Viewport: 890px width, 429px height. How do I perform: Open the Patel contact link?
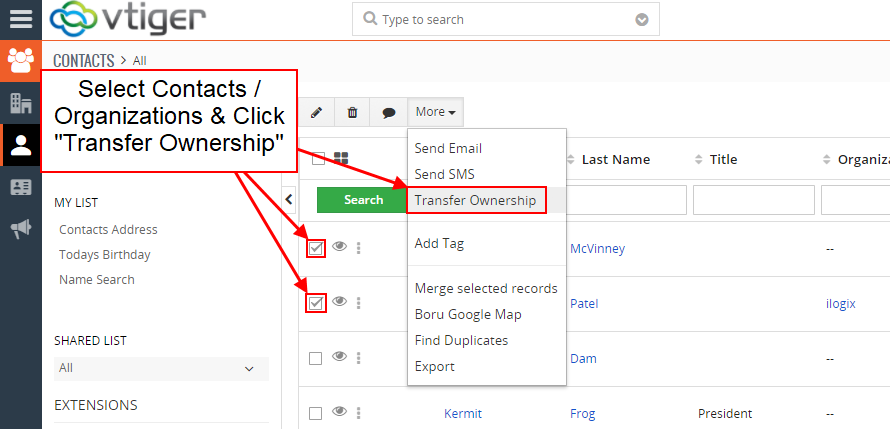pos(584,304)
